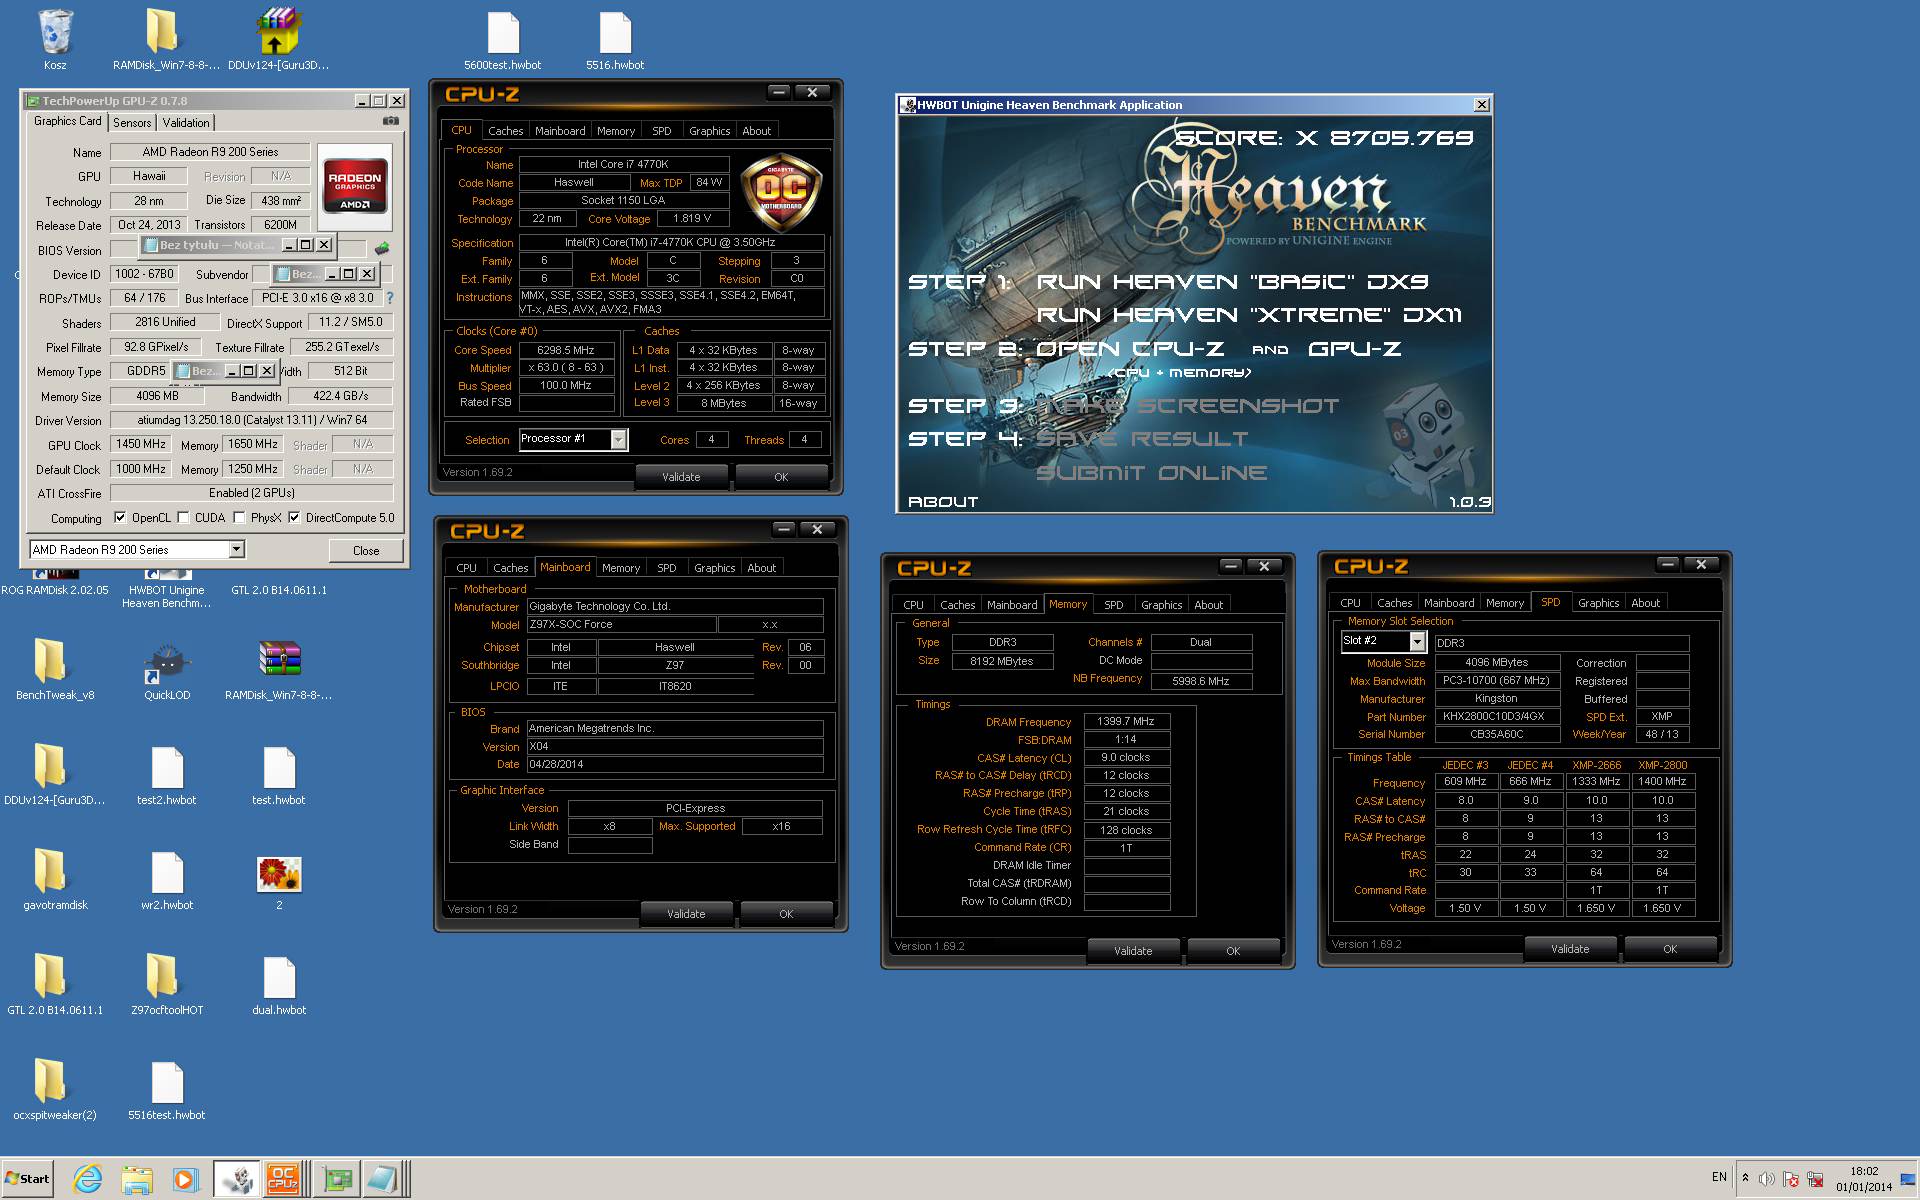The image size is (1920, 1200).
Task: Click the Core Speed 6298.5 MHz field
Action: [x=566, y=350]
